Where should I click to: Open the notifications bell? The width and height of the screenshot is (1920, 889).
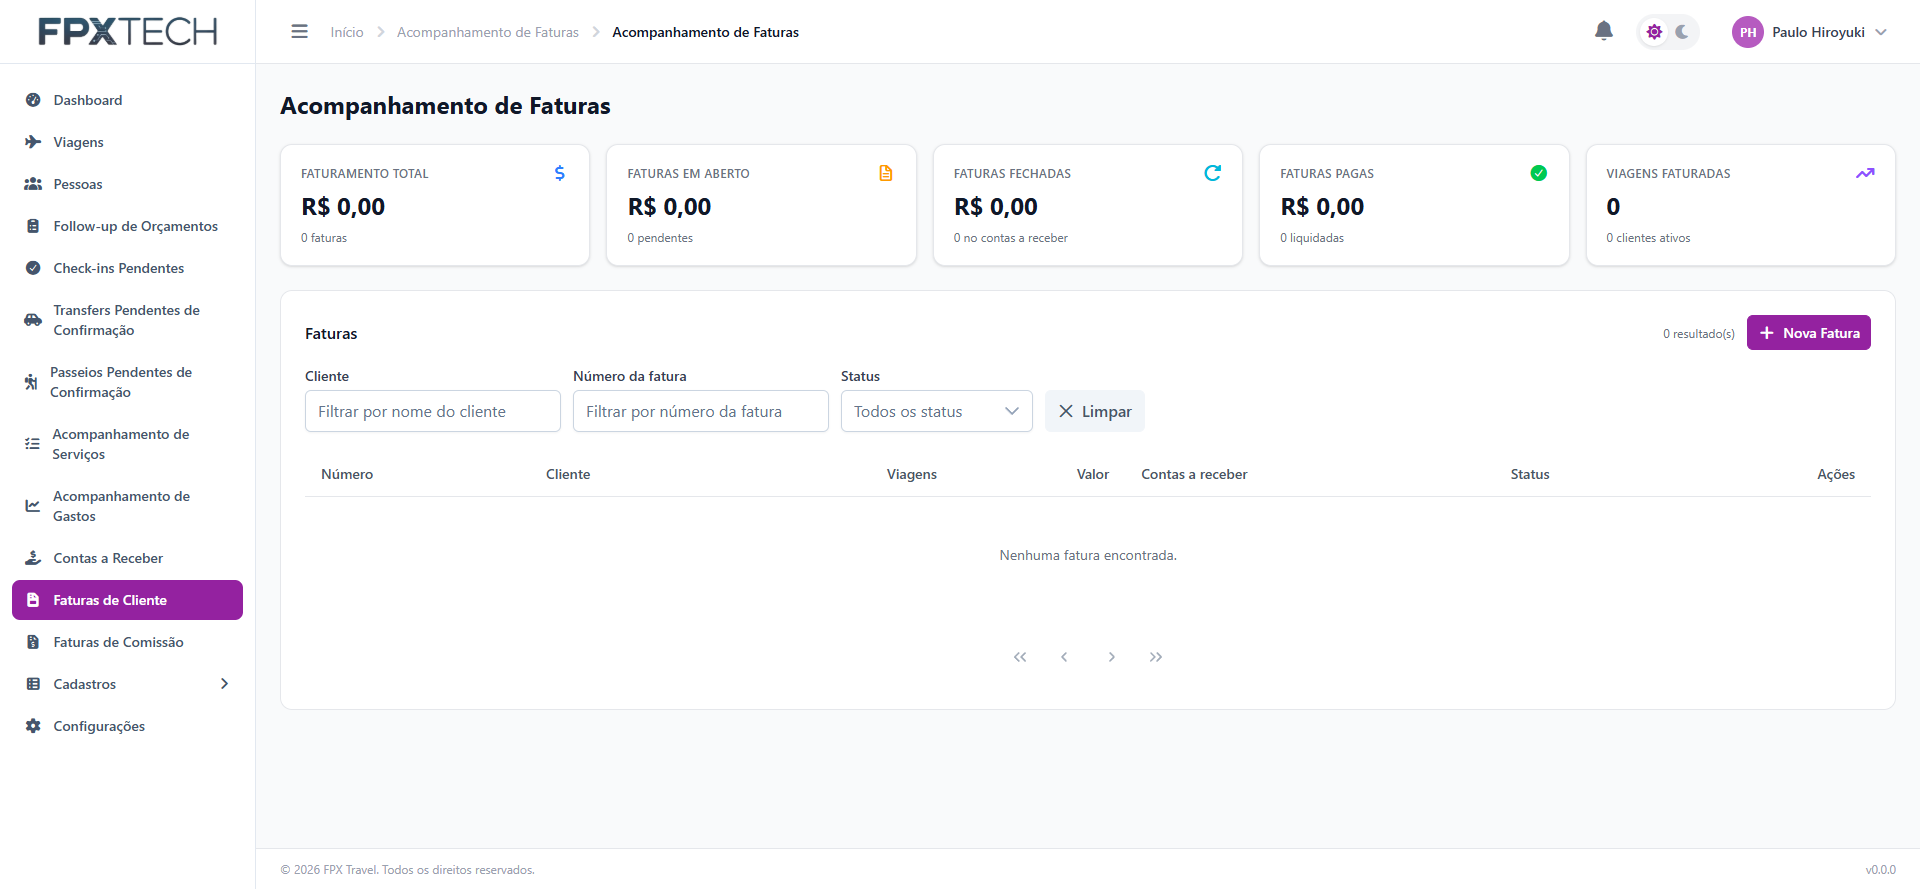click(x=1604, y=31)
